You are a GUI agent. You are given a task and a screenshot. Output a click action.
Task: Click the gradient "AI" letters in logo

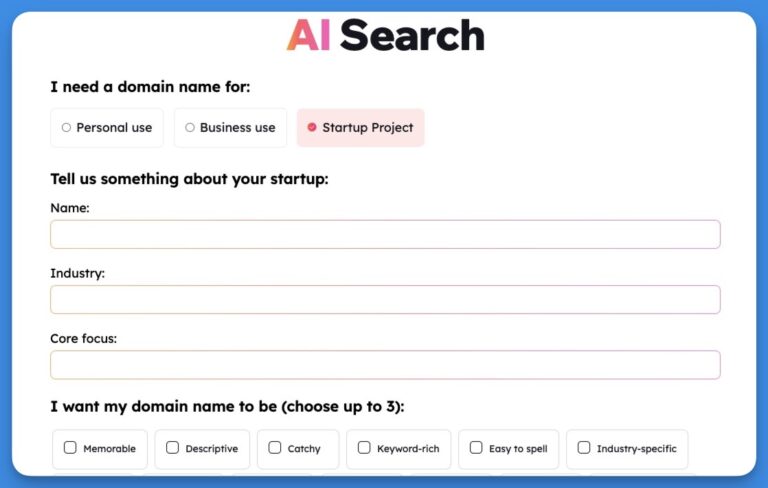(x=309, y=36)
